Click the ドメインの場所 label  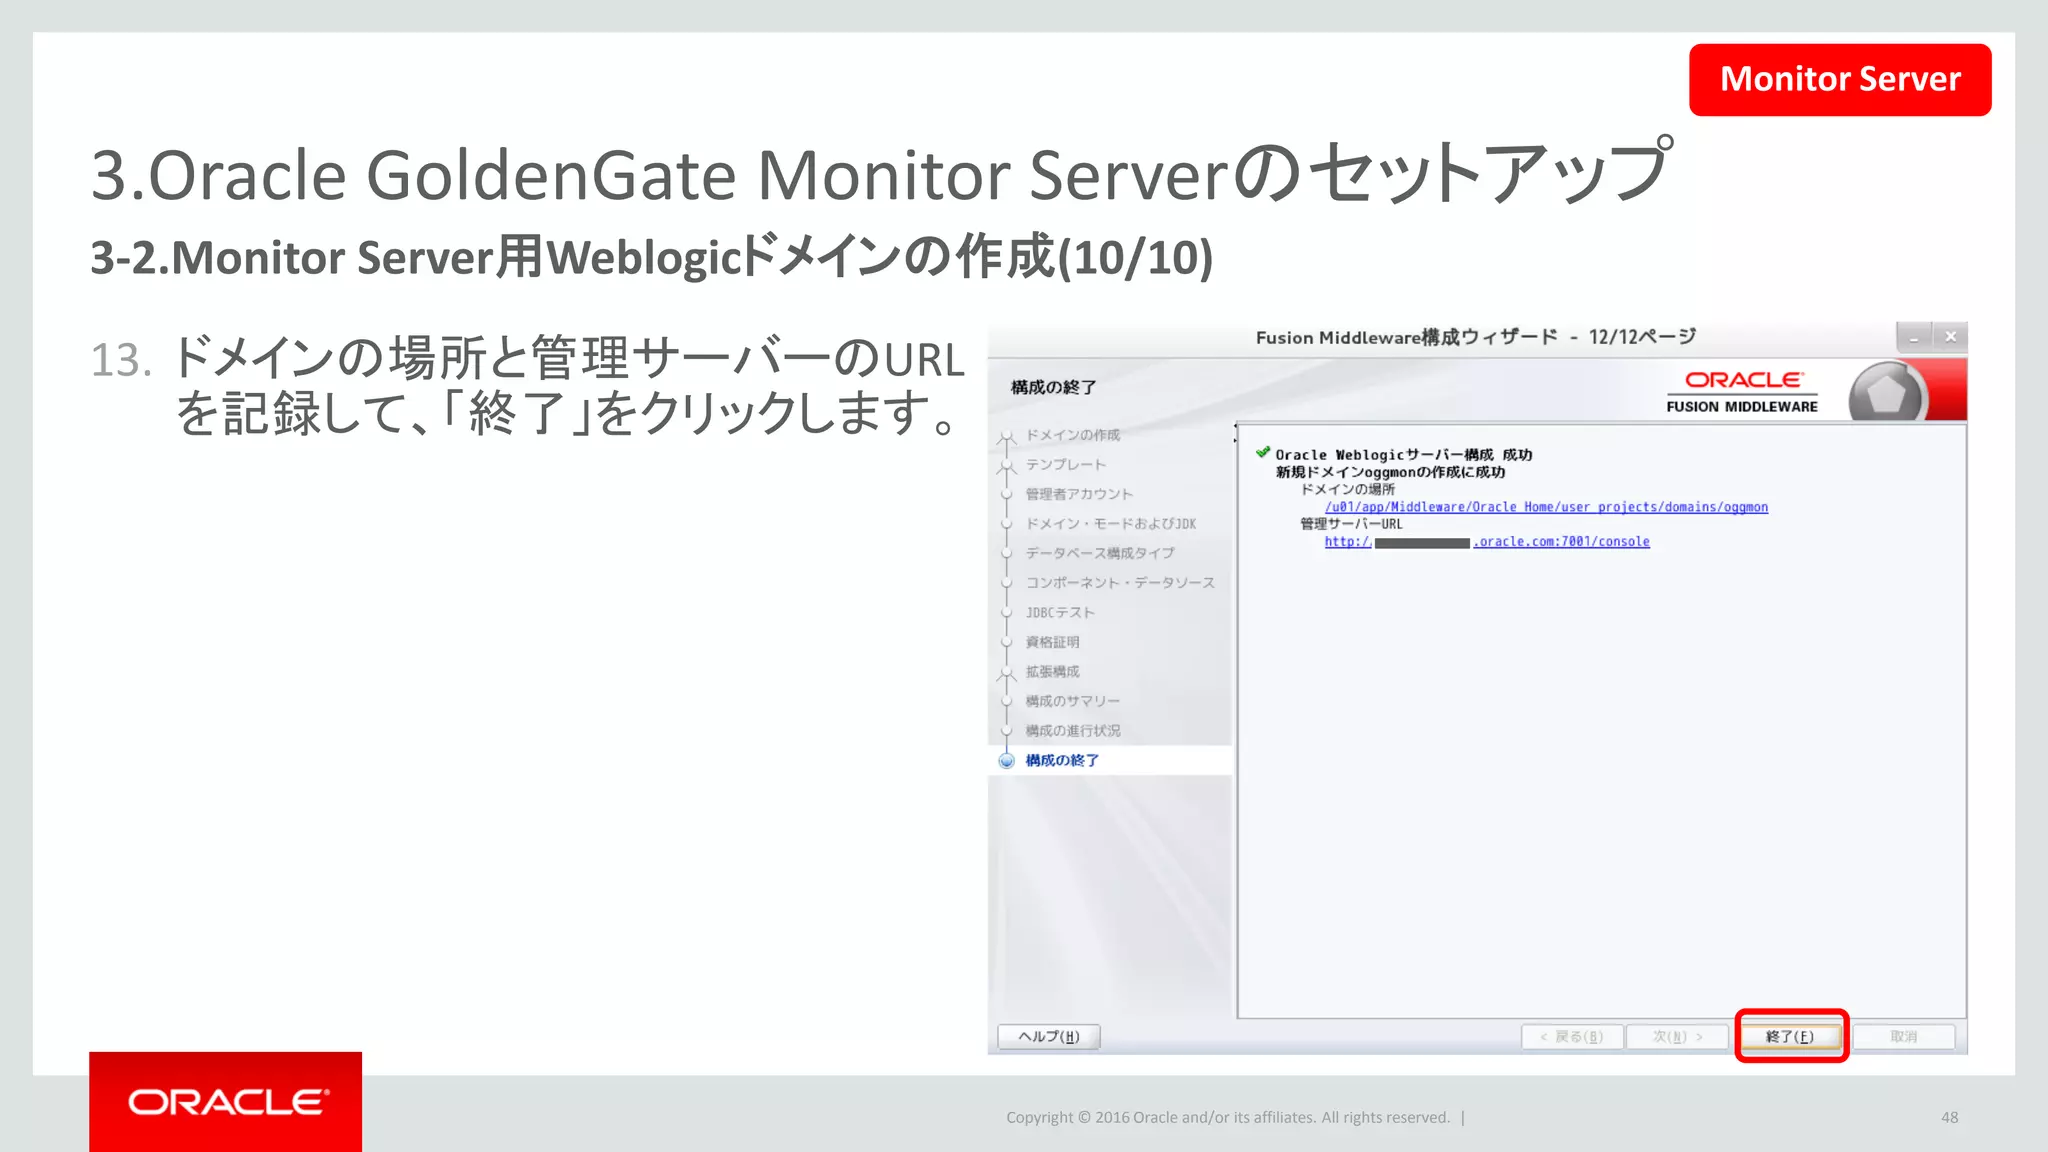[x=1347, y=489]
